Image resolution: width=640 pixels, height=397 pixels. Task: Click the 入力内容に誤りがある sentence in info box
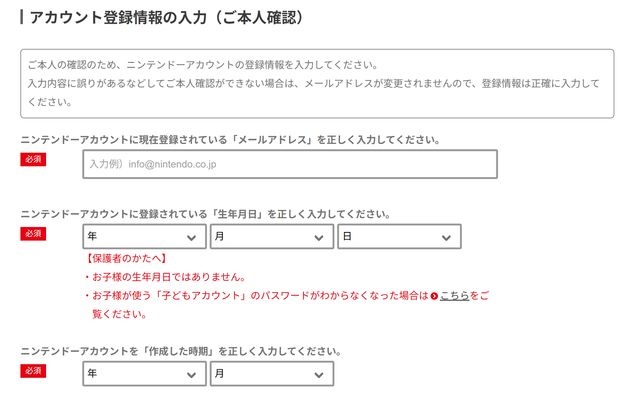tap(313, 93)
